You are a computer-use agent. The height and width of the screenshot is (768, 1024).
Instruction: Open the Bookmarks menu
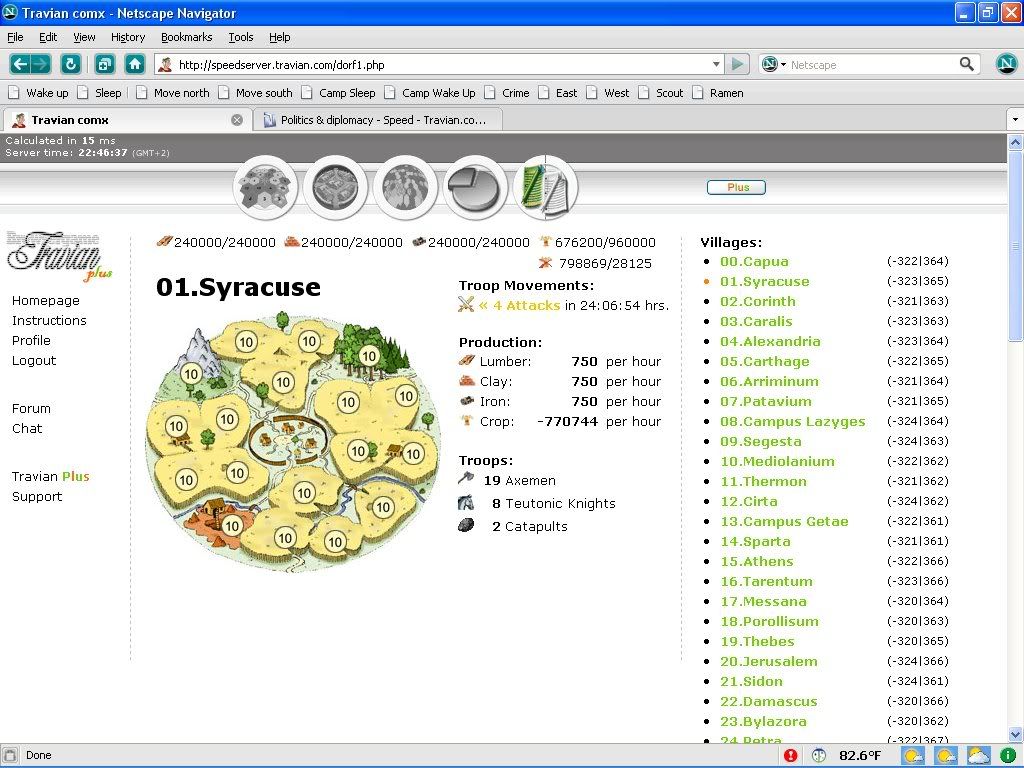click(x=187, y=37)
